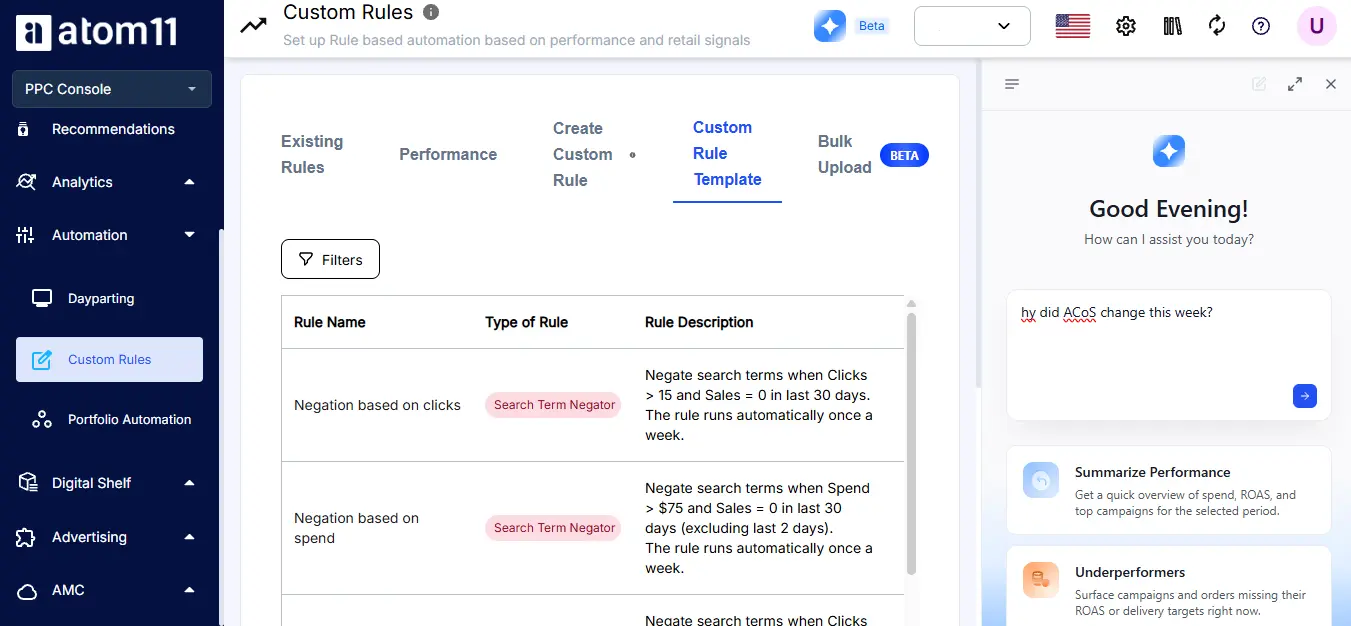Choose the Summarize Performance suggestion title
This screenshot has width=1351, height=626.
click(x=1152, y=472)
